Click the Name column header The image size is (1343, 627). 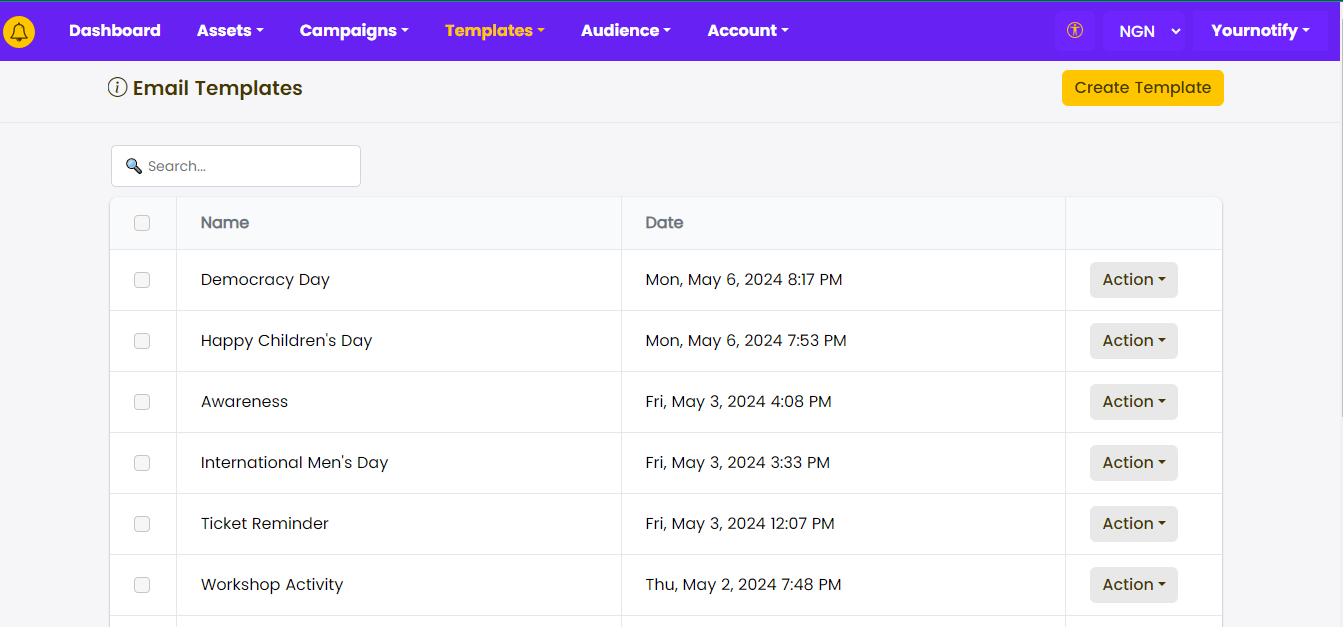(x=225, y=223)
